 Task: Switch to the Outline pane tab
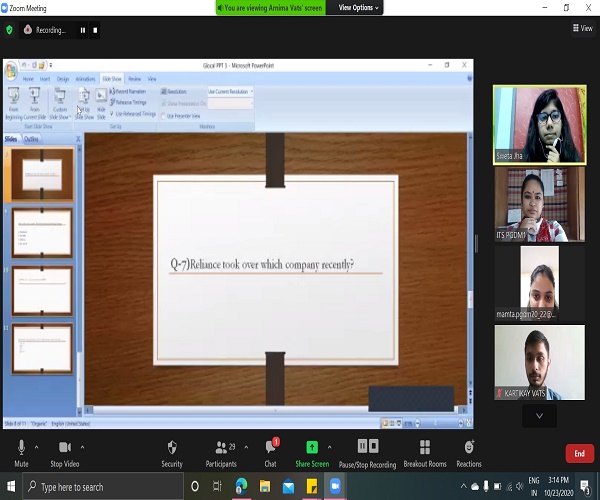pyautogui.click(x=31, y=139)
